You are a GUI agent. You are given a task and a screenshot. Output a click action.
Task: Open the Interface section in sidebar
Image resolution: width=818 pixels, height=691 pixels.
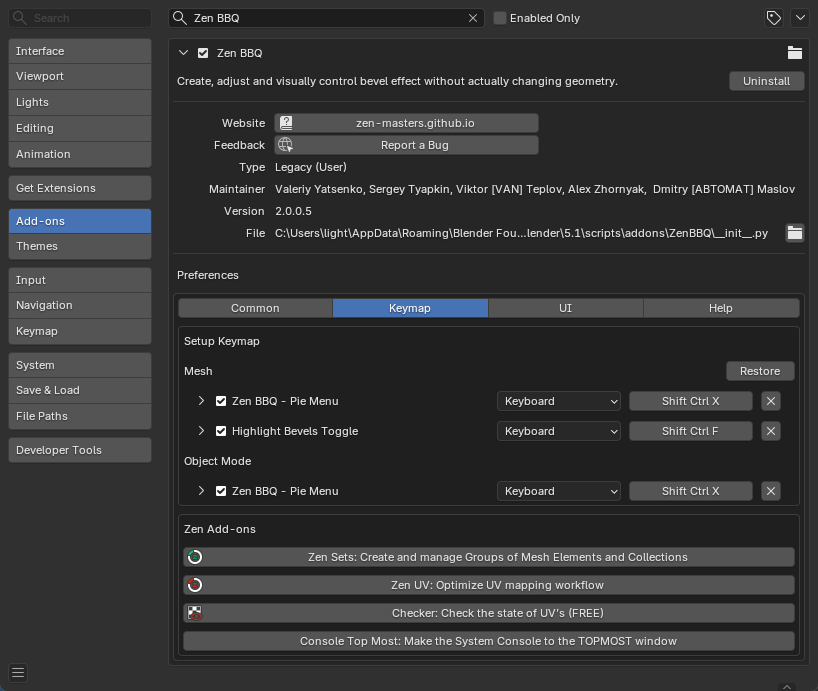tap(80, 51)
